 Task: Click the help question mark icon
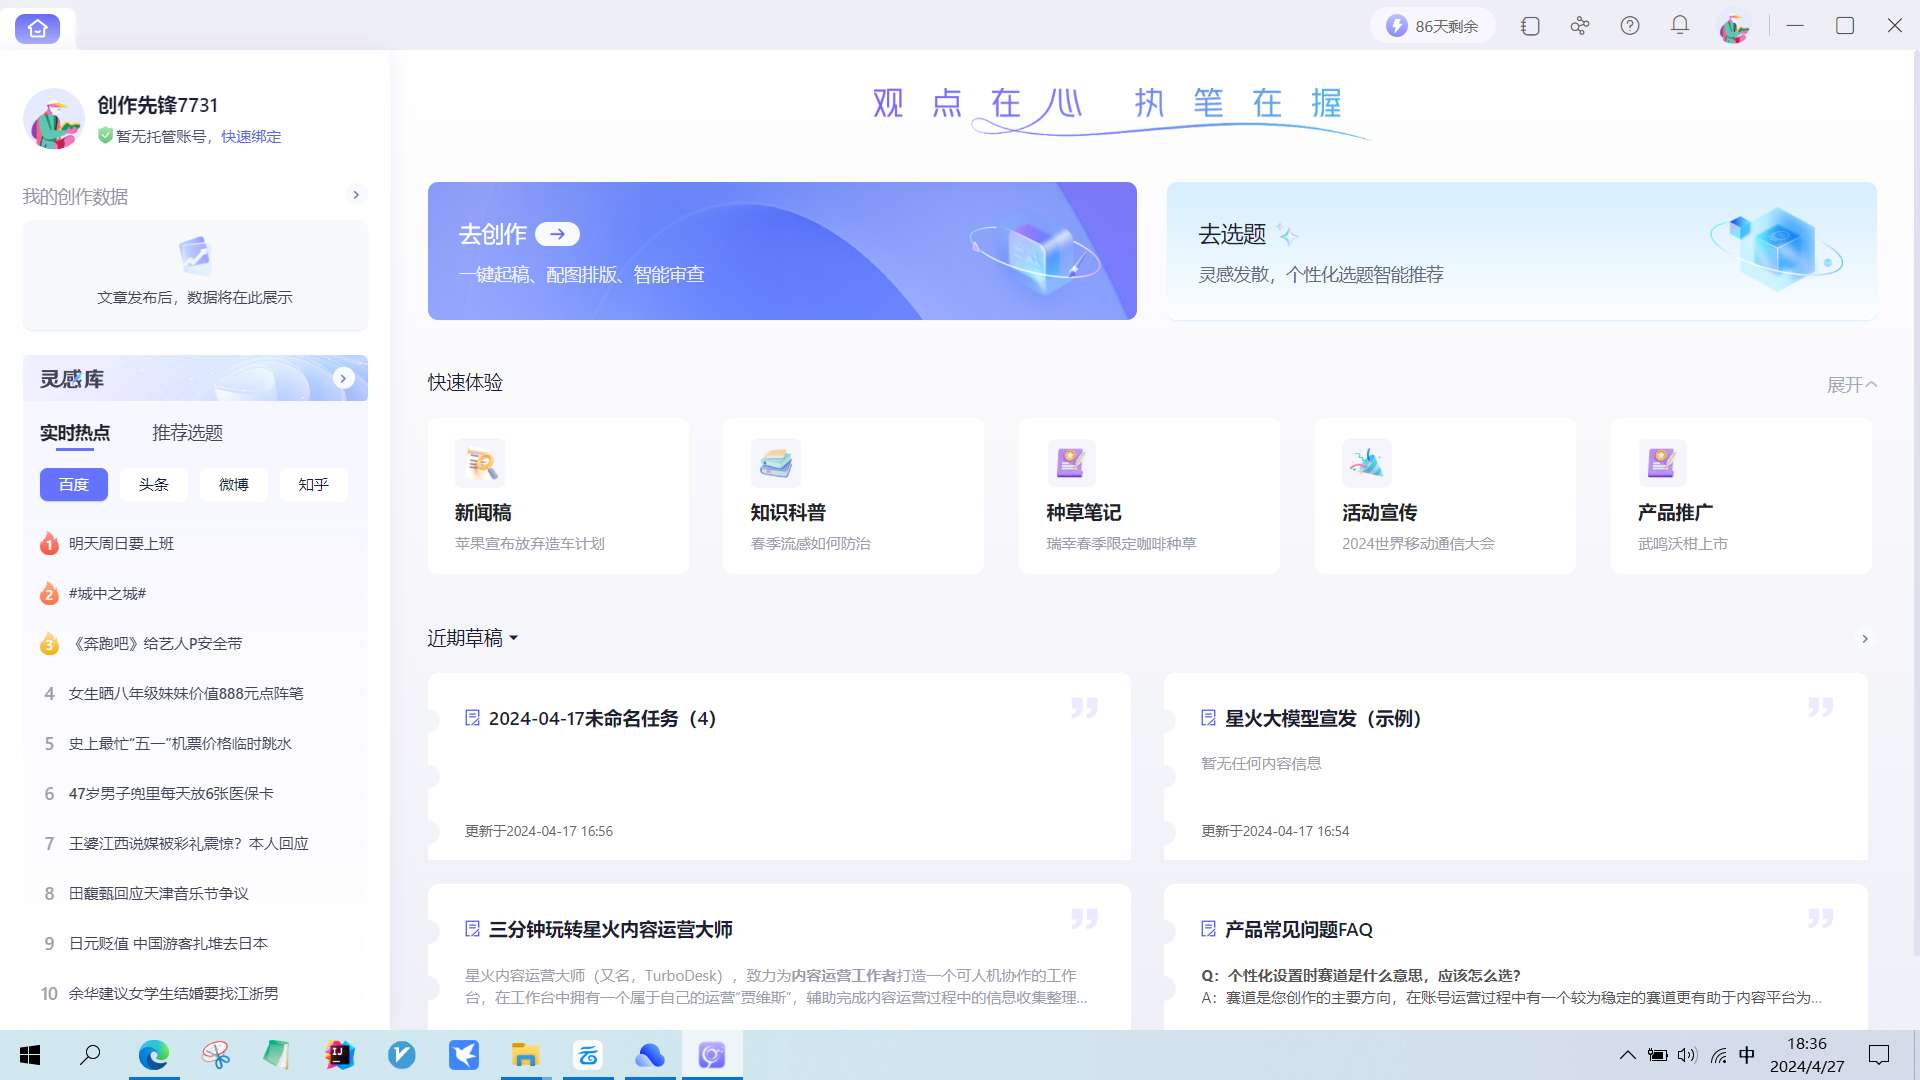point(1630,26)
